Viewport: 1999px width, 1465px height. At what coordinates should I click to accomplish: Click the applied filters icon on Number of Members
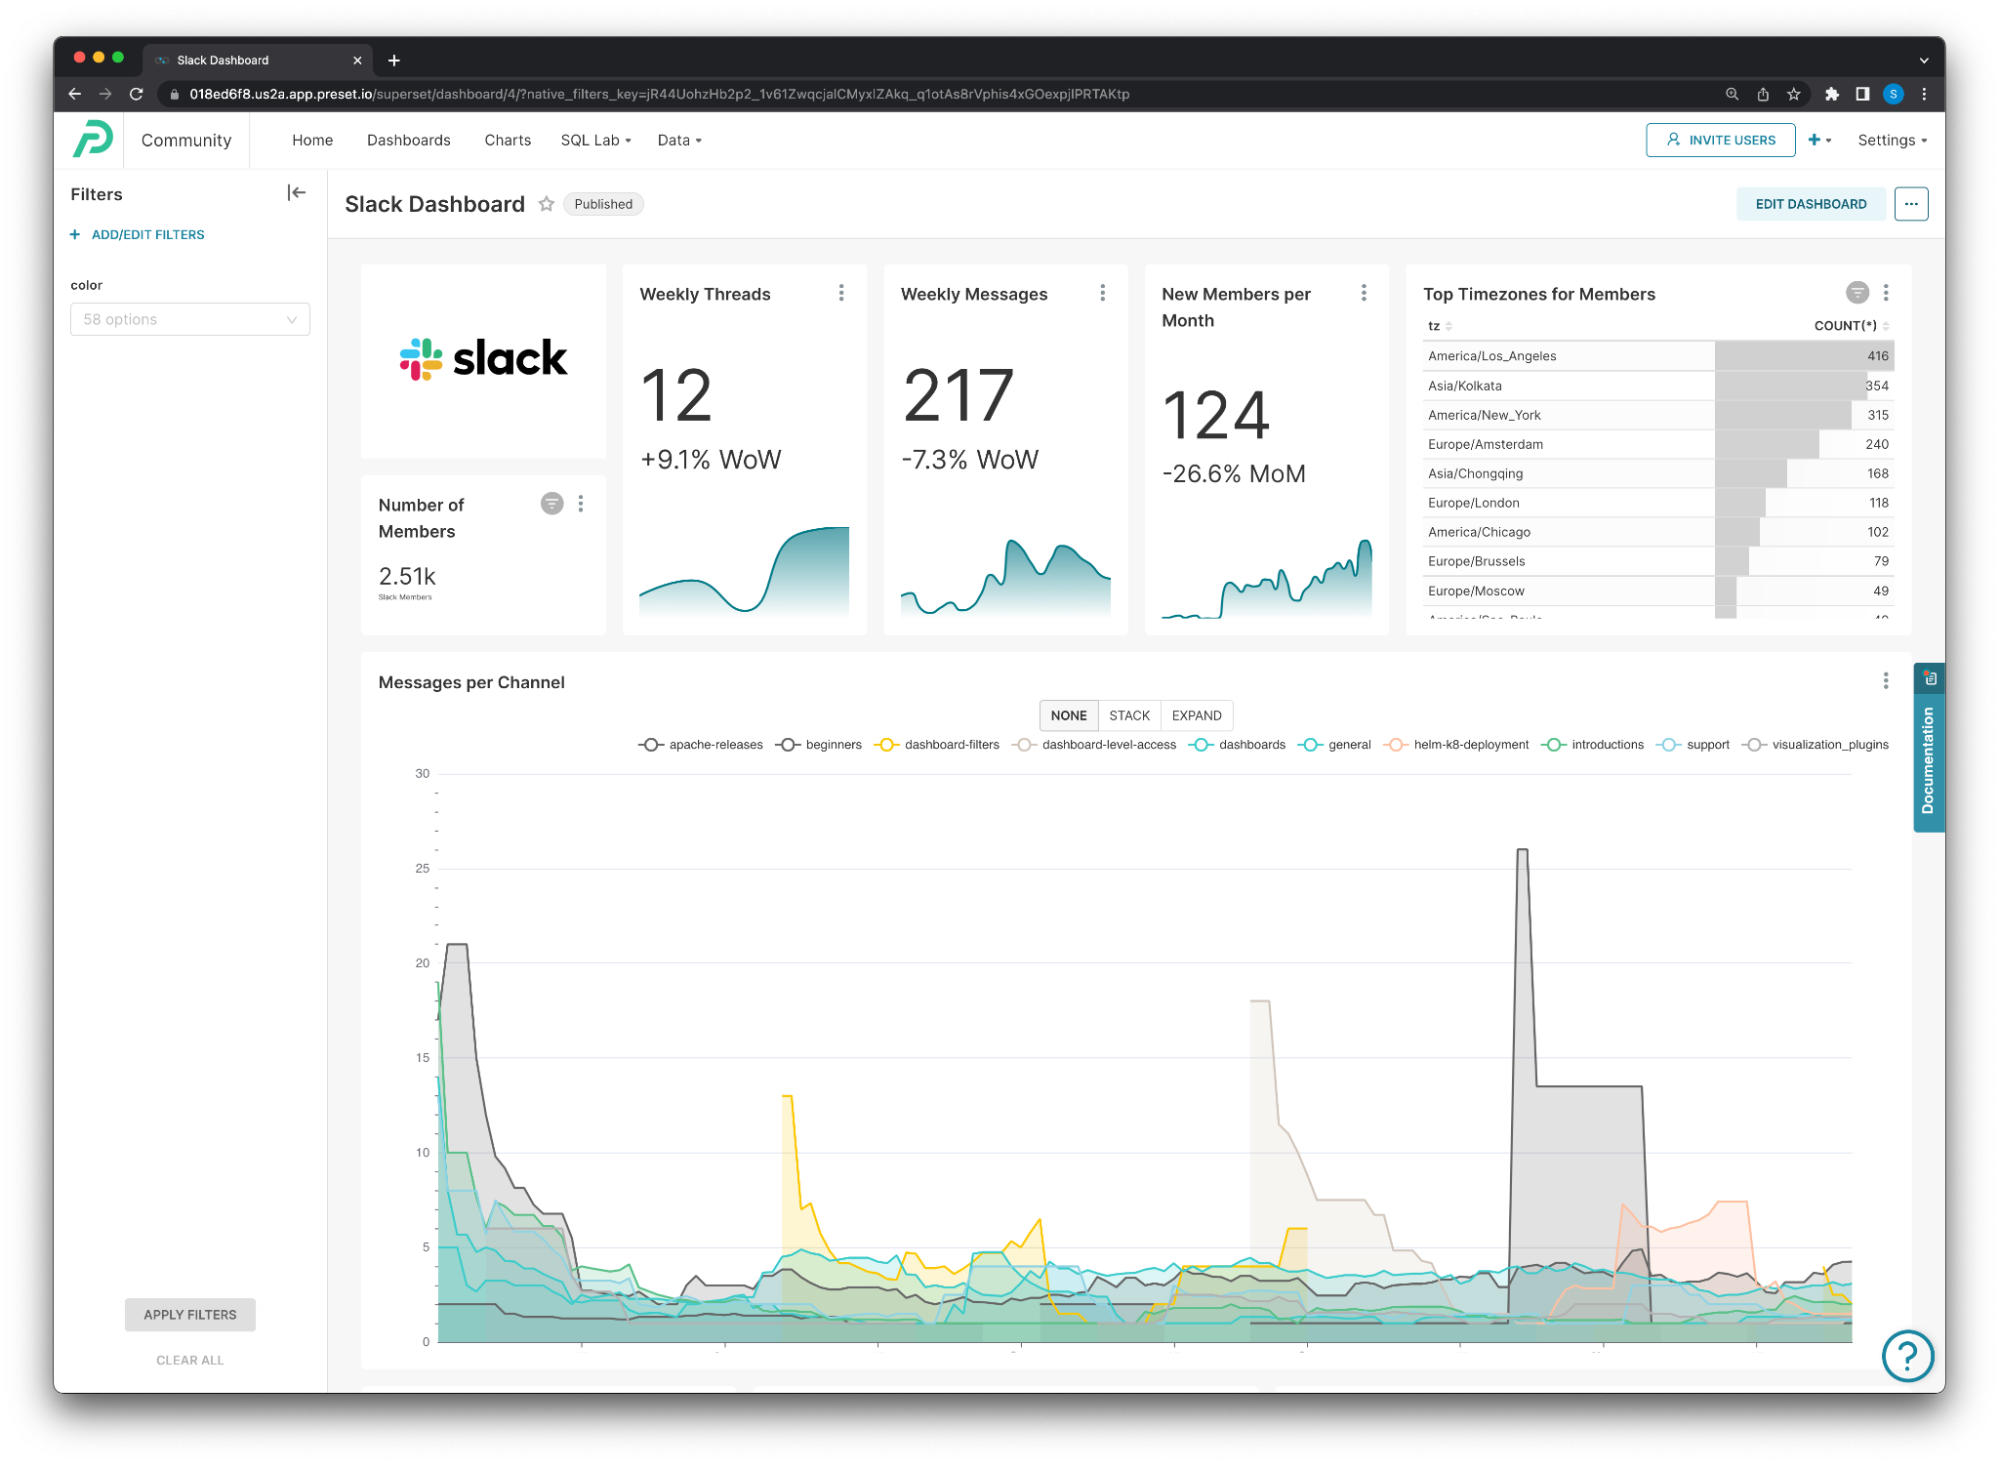click(551, 504)
